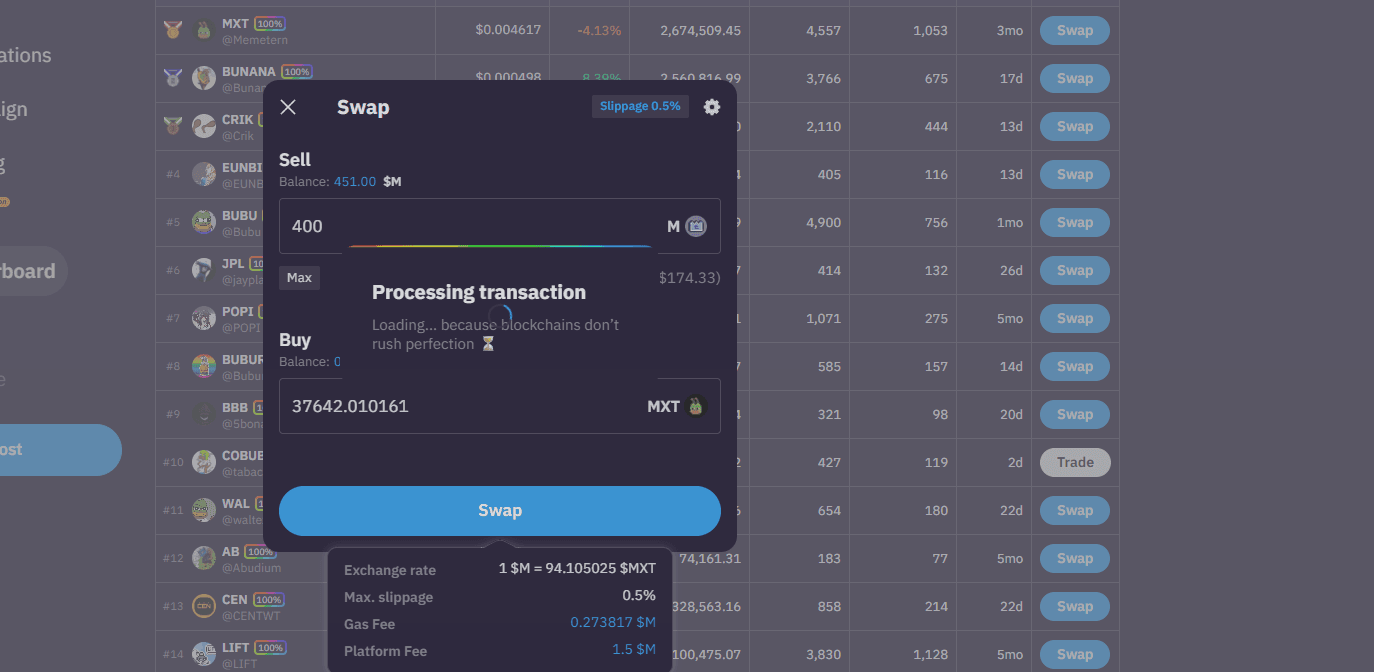Click the MXT token icon in Buy field

point(697,406)
